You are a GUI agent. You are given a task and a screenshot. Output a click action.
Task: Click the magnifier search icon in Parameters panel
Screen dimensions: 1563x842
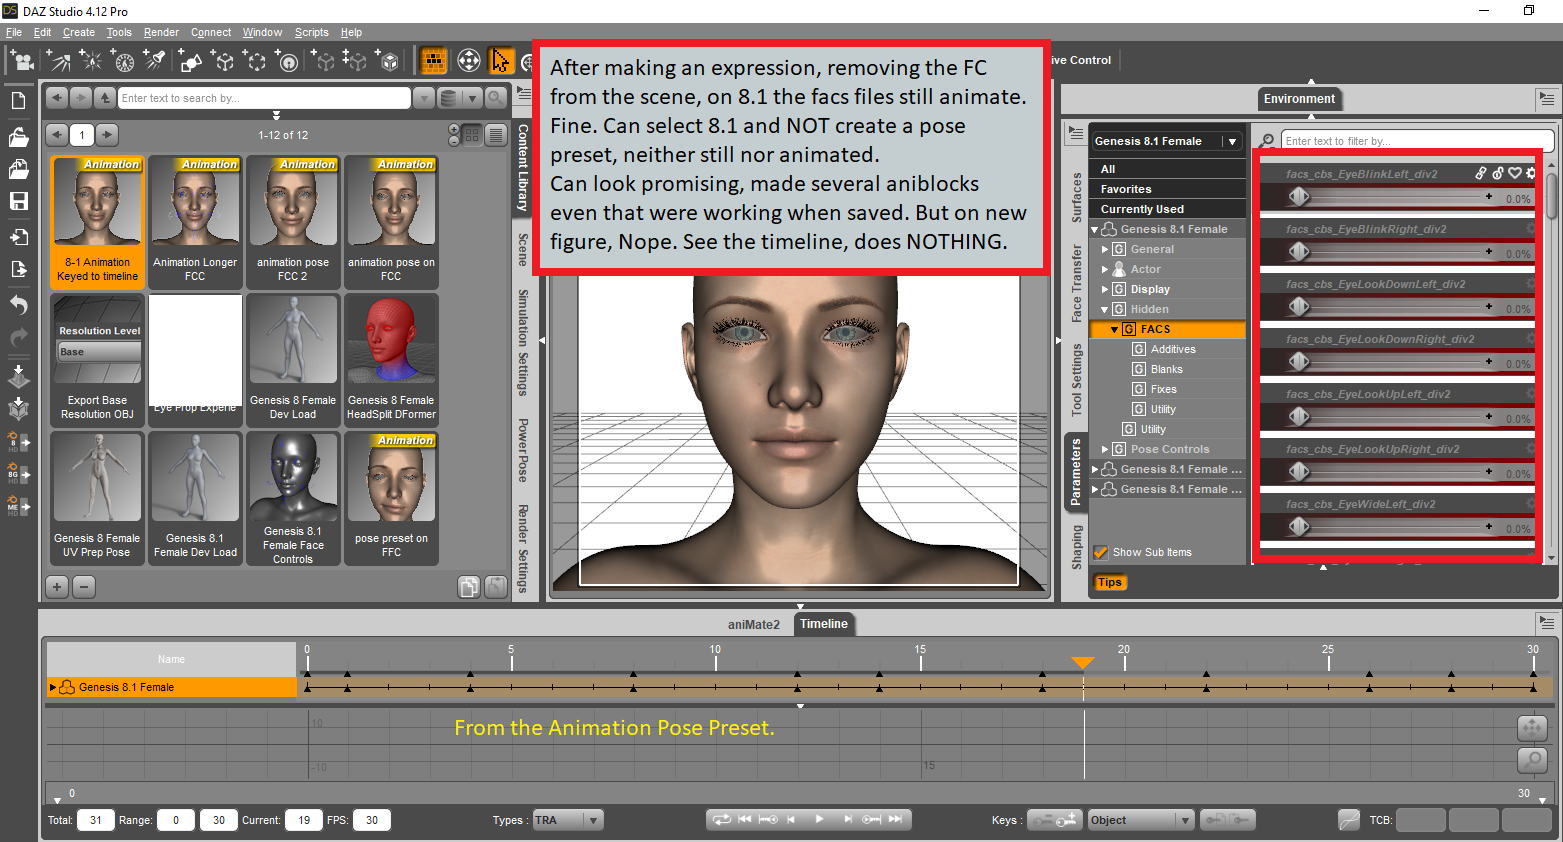click(x=1265, y=140)
